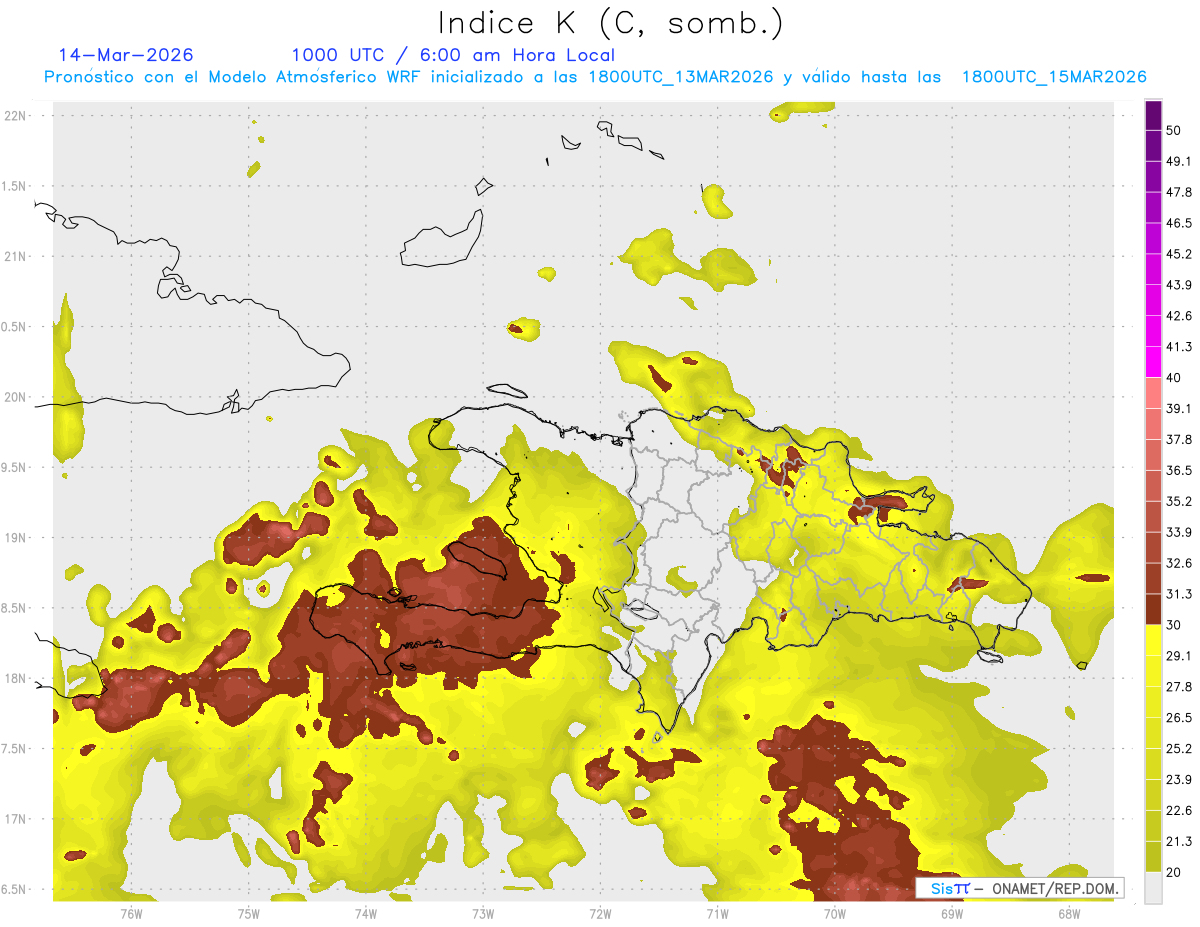Pick the dark brown swatch between 31.3 and 30

(1153, 609)
